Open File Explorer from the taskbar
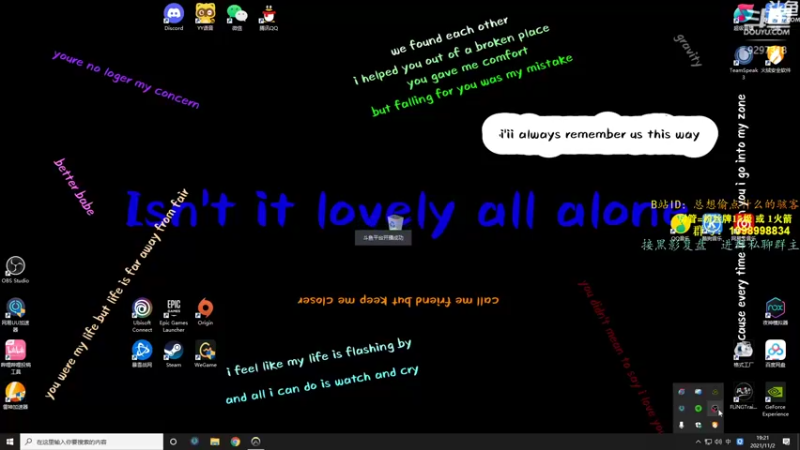 [215, 441]
